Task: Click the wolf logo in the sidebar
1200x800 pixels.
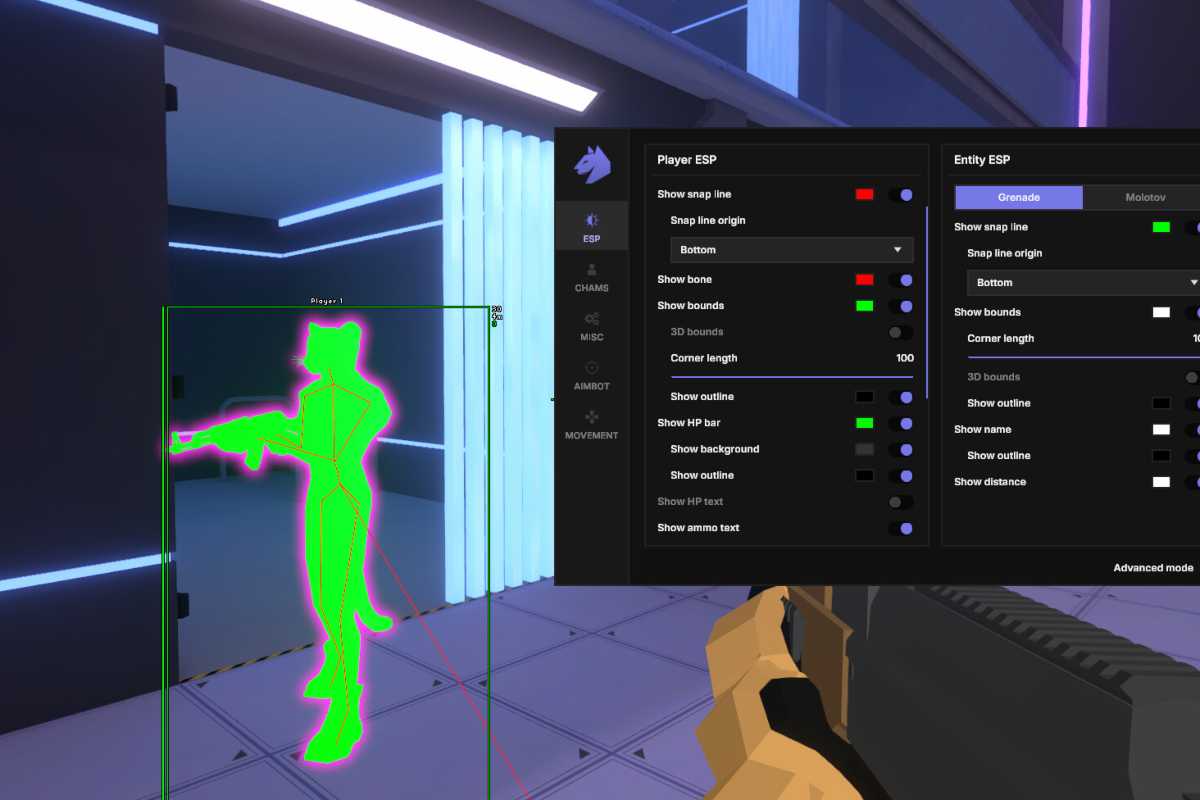Action: coord(591,163)
